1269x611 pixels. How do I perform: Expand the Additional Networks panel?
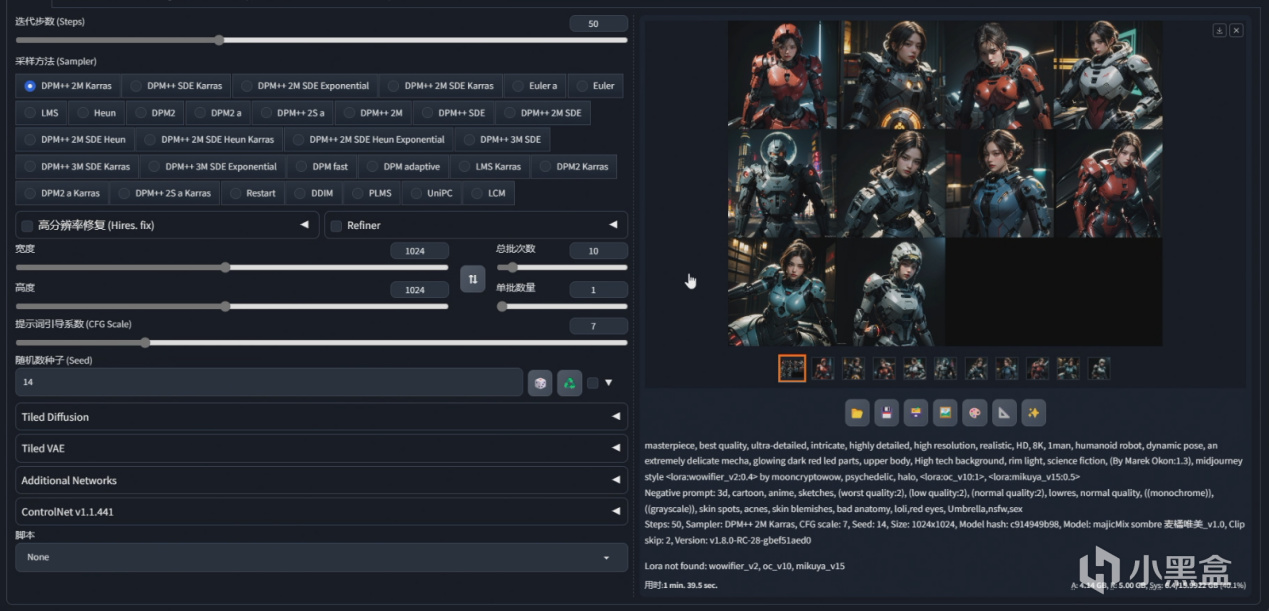tap(321, 480)
